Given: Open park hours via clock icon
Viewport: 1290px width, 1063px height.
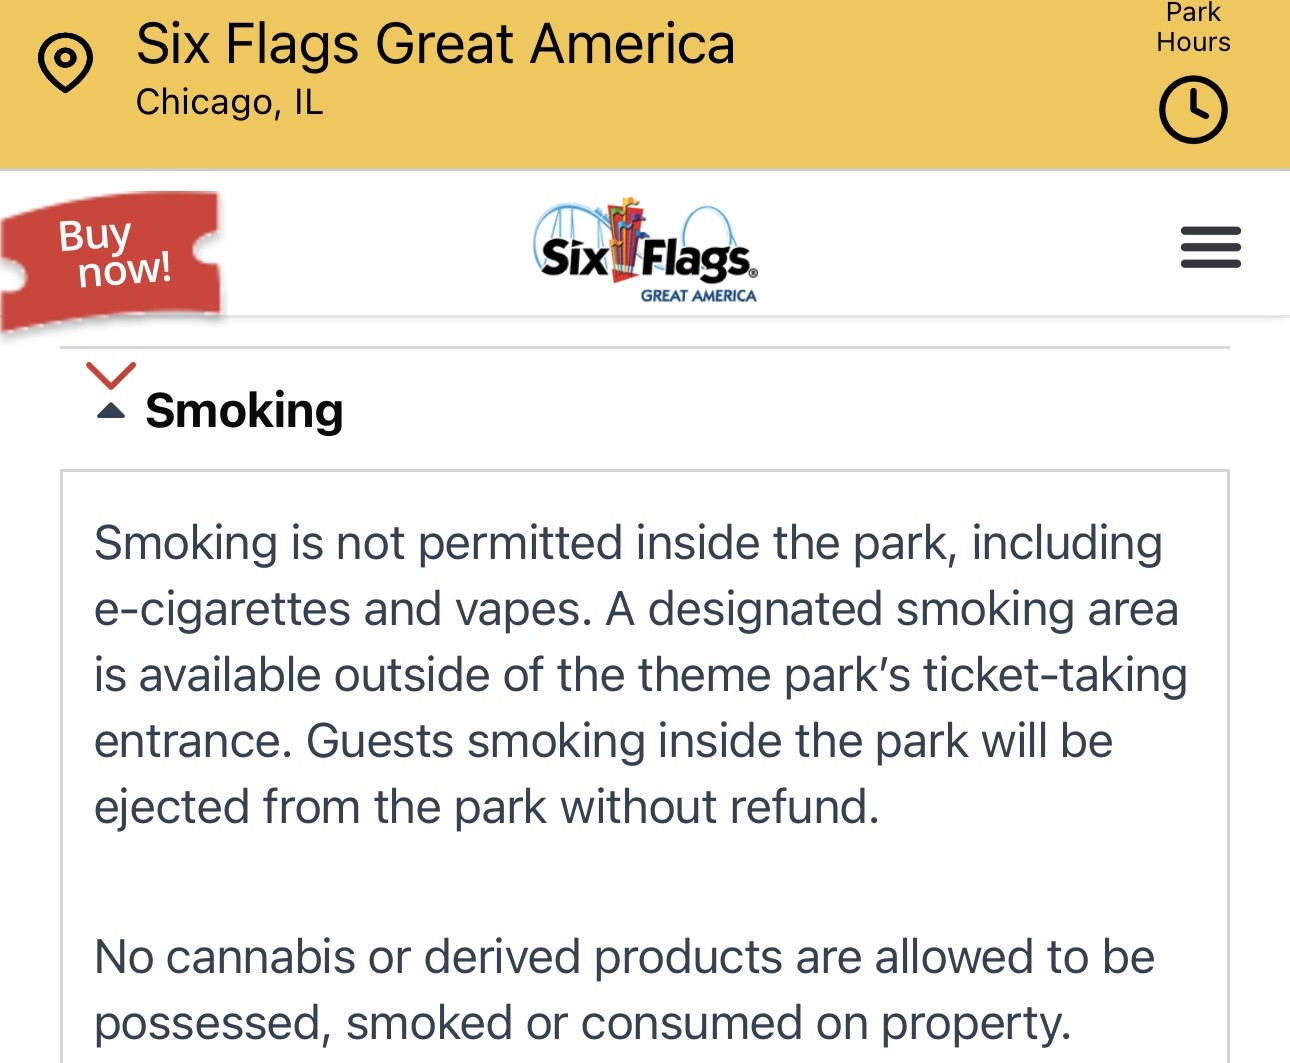Looking at the screenshot, I should tap(1193, 110).
